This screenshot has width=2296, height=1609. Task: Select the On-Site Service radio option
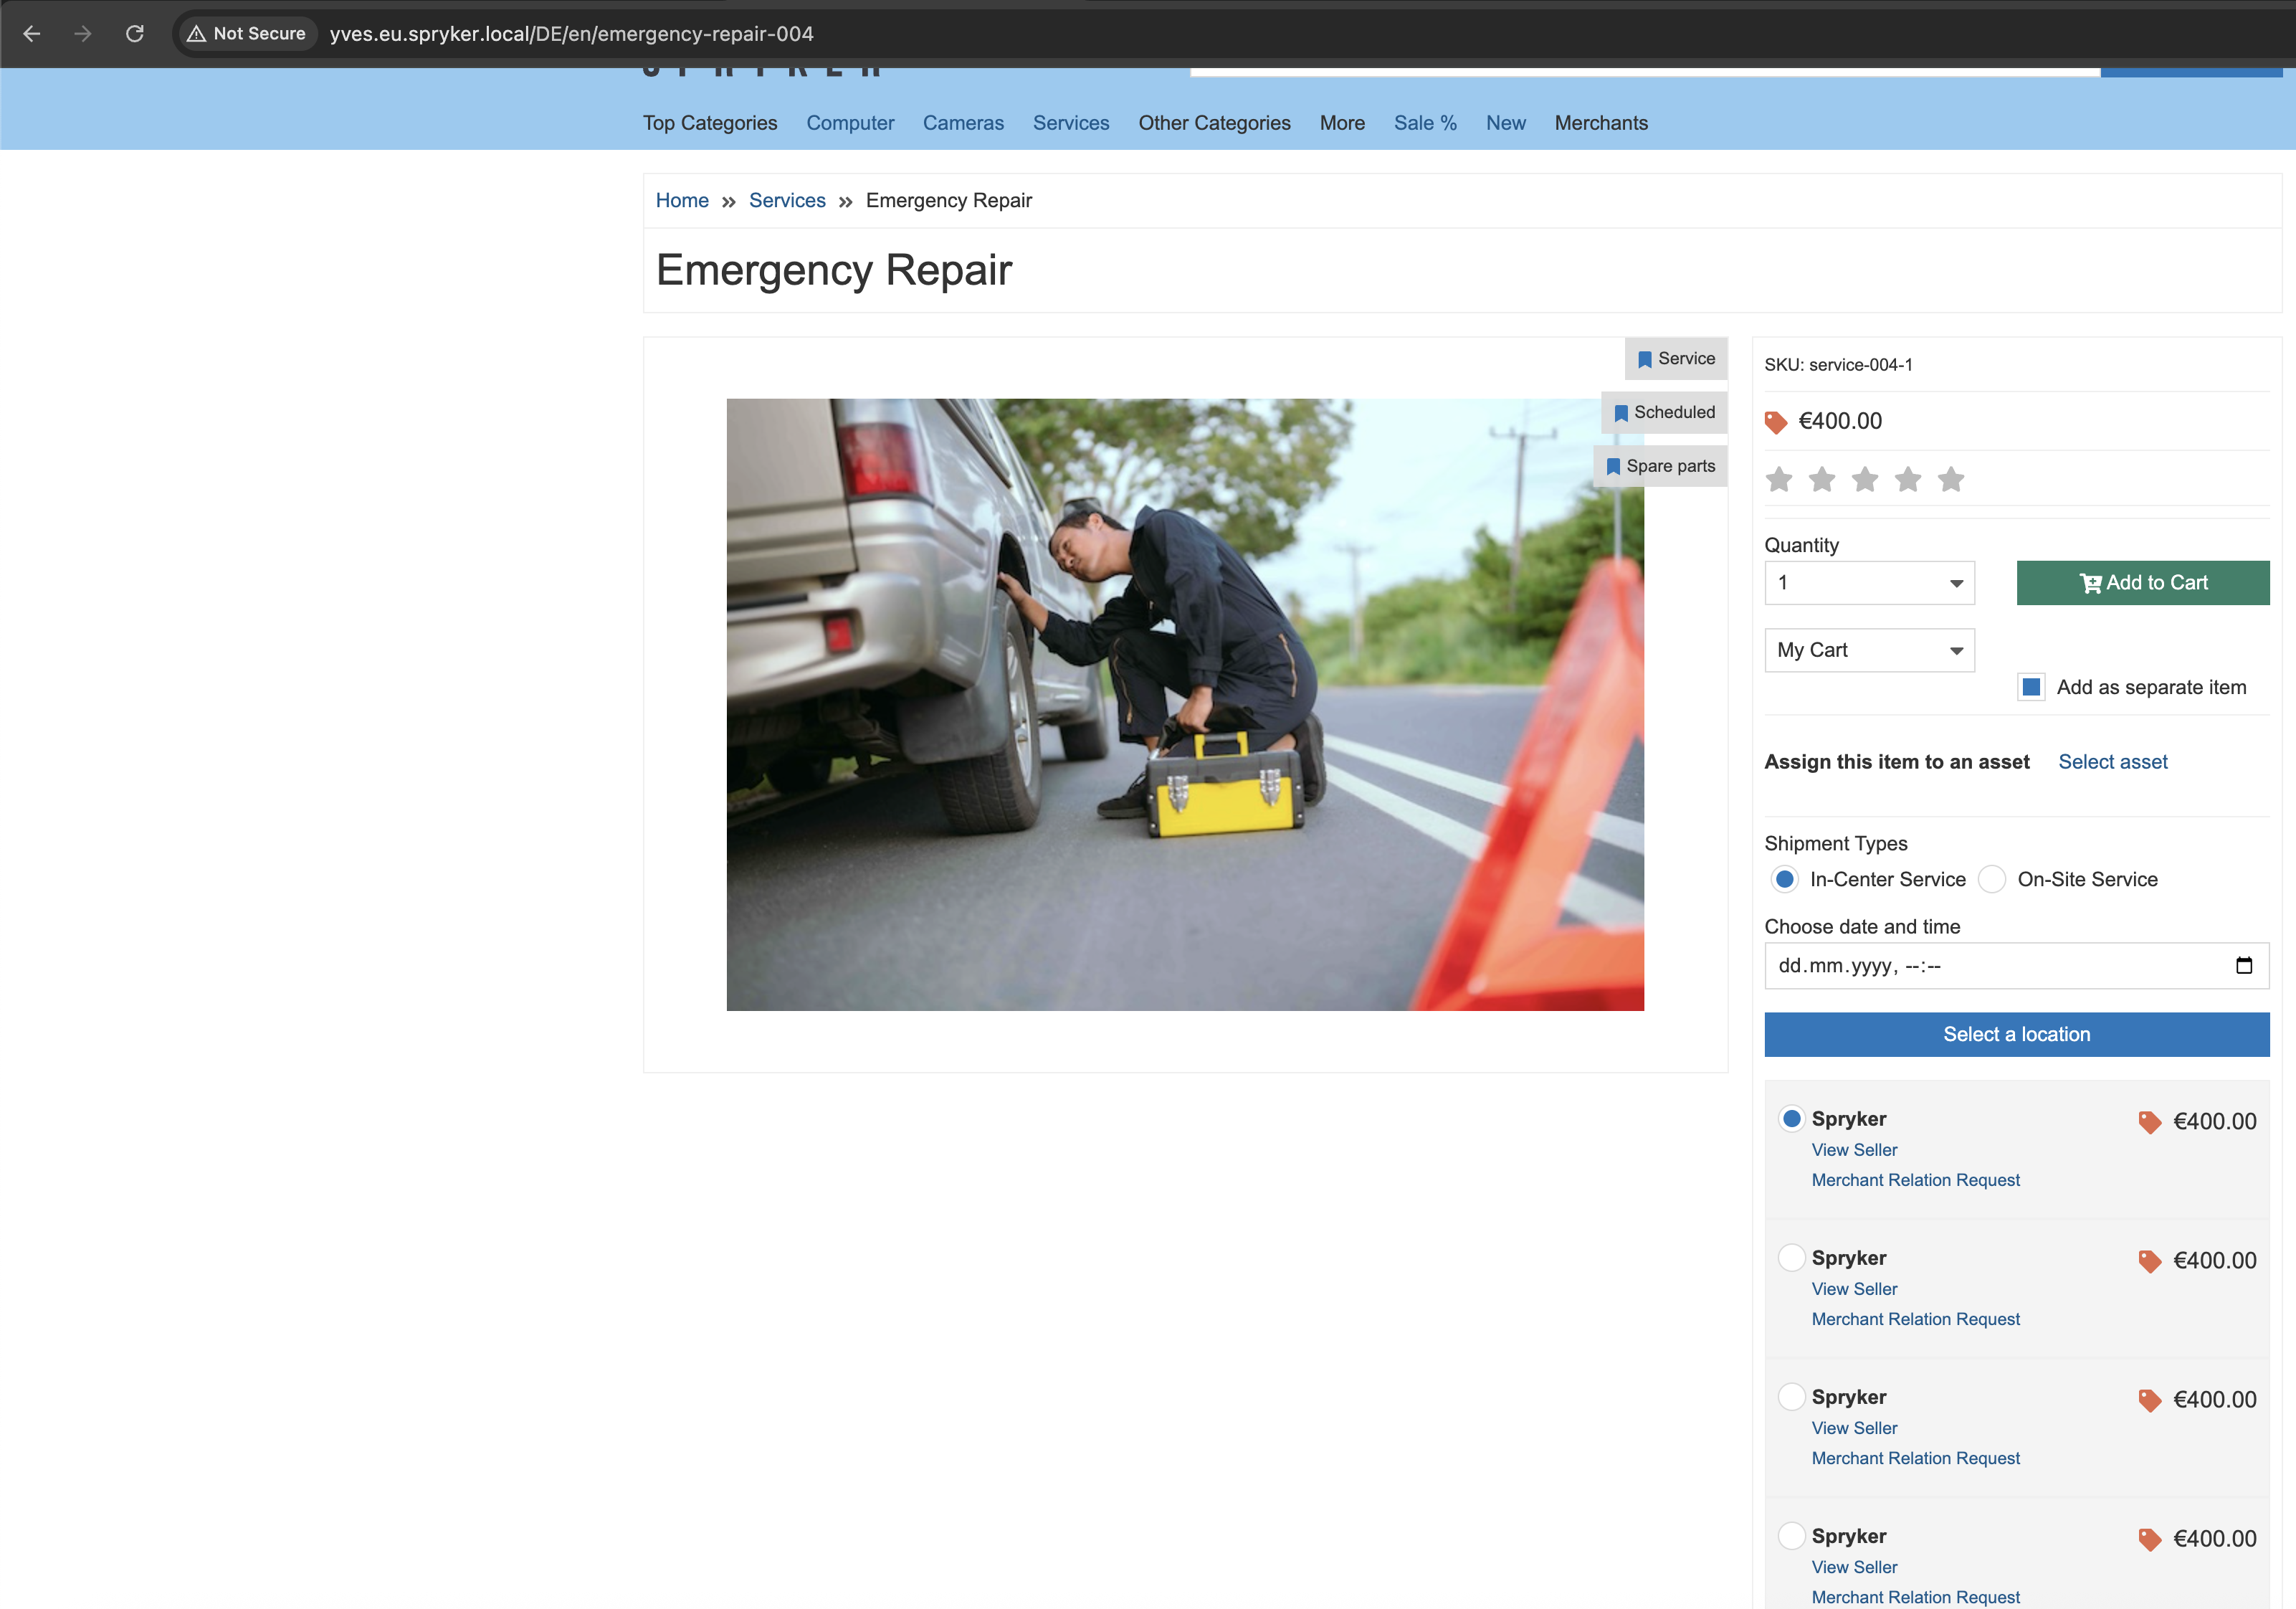pyautogui.click(x=1992, y=879)
